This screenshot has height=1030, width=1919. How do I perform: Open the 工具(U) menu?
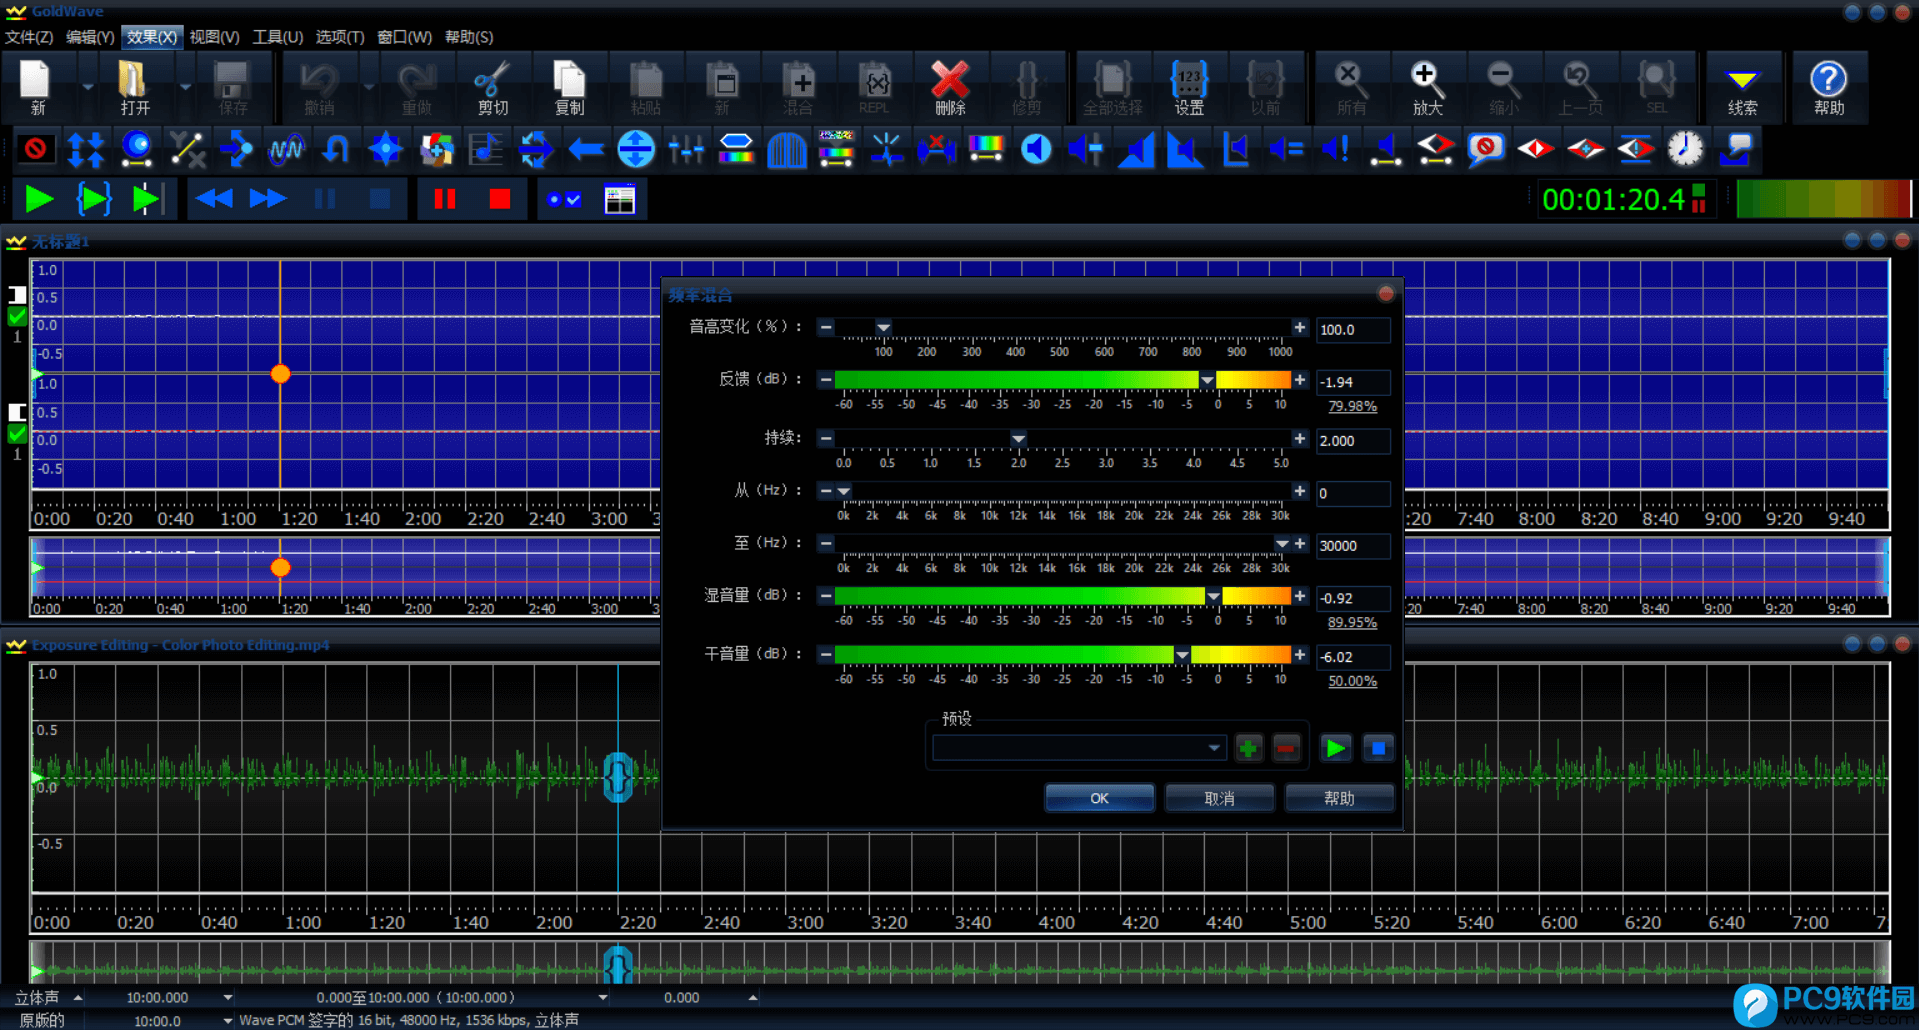277,37
